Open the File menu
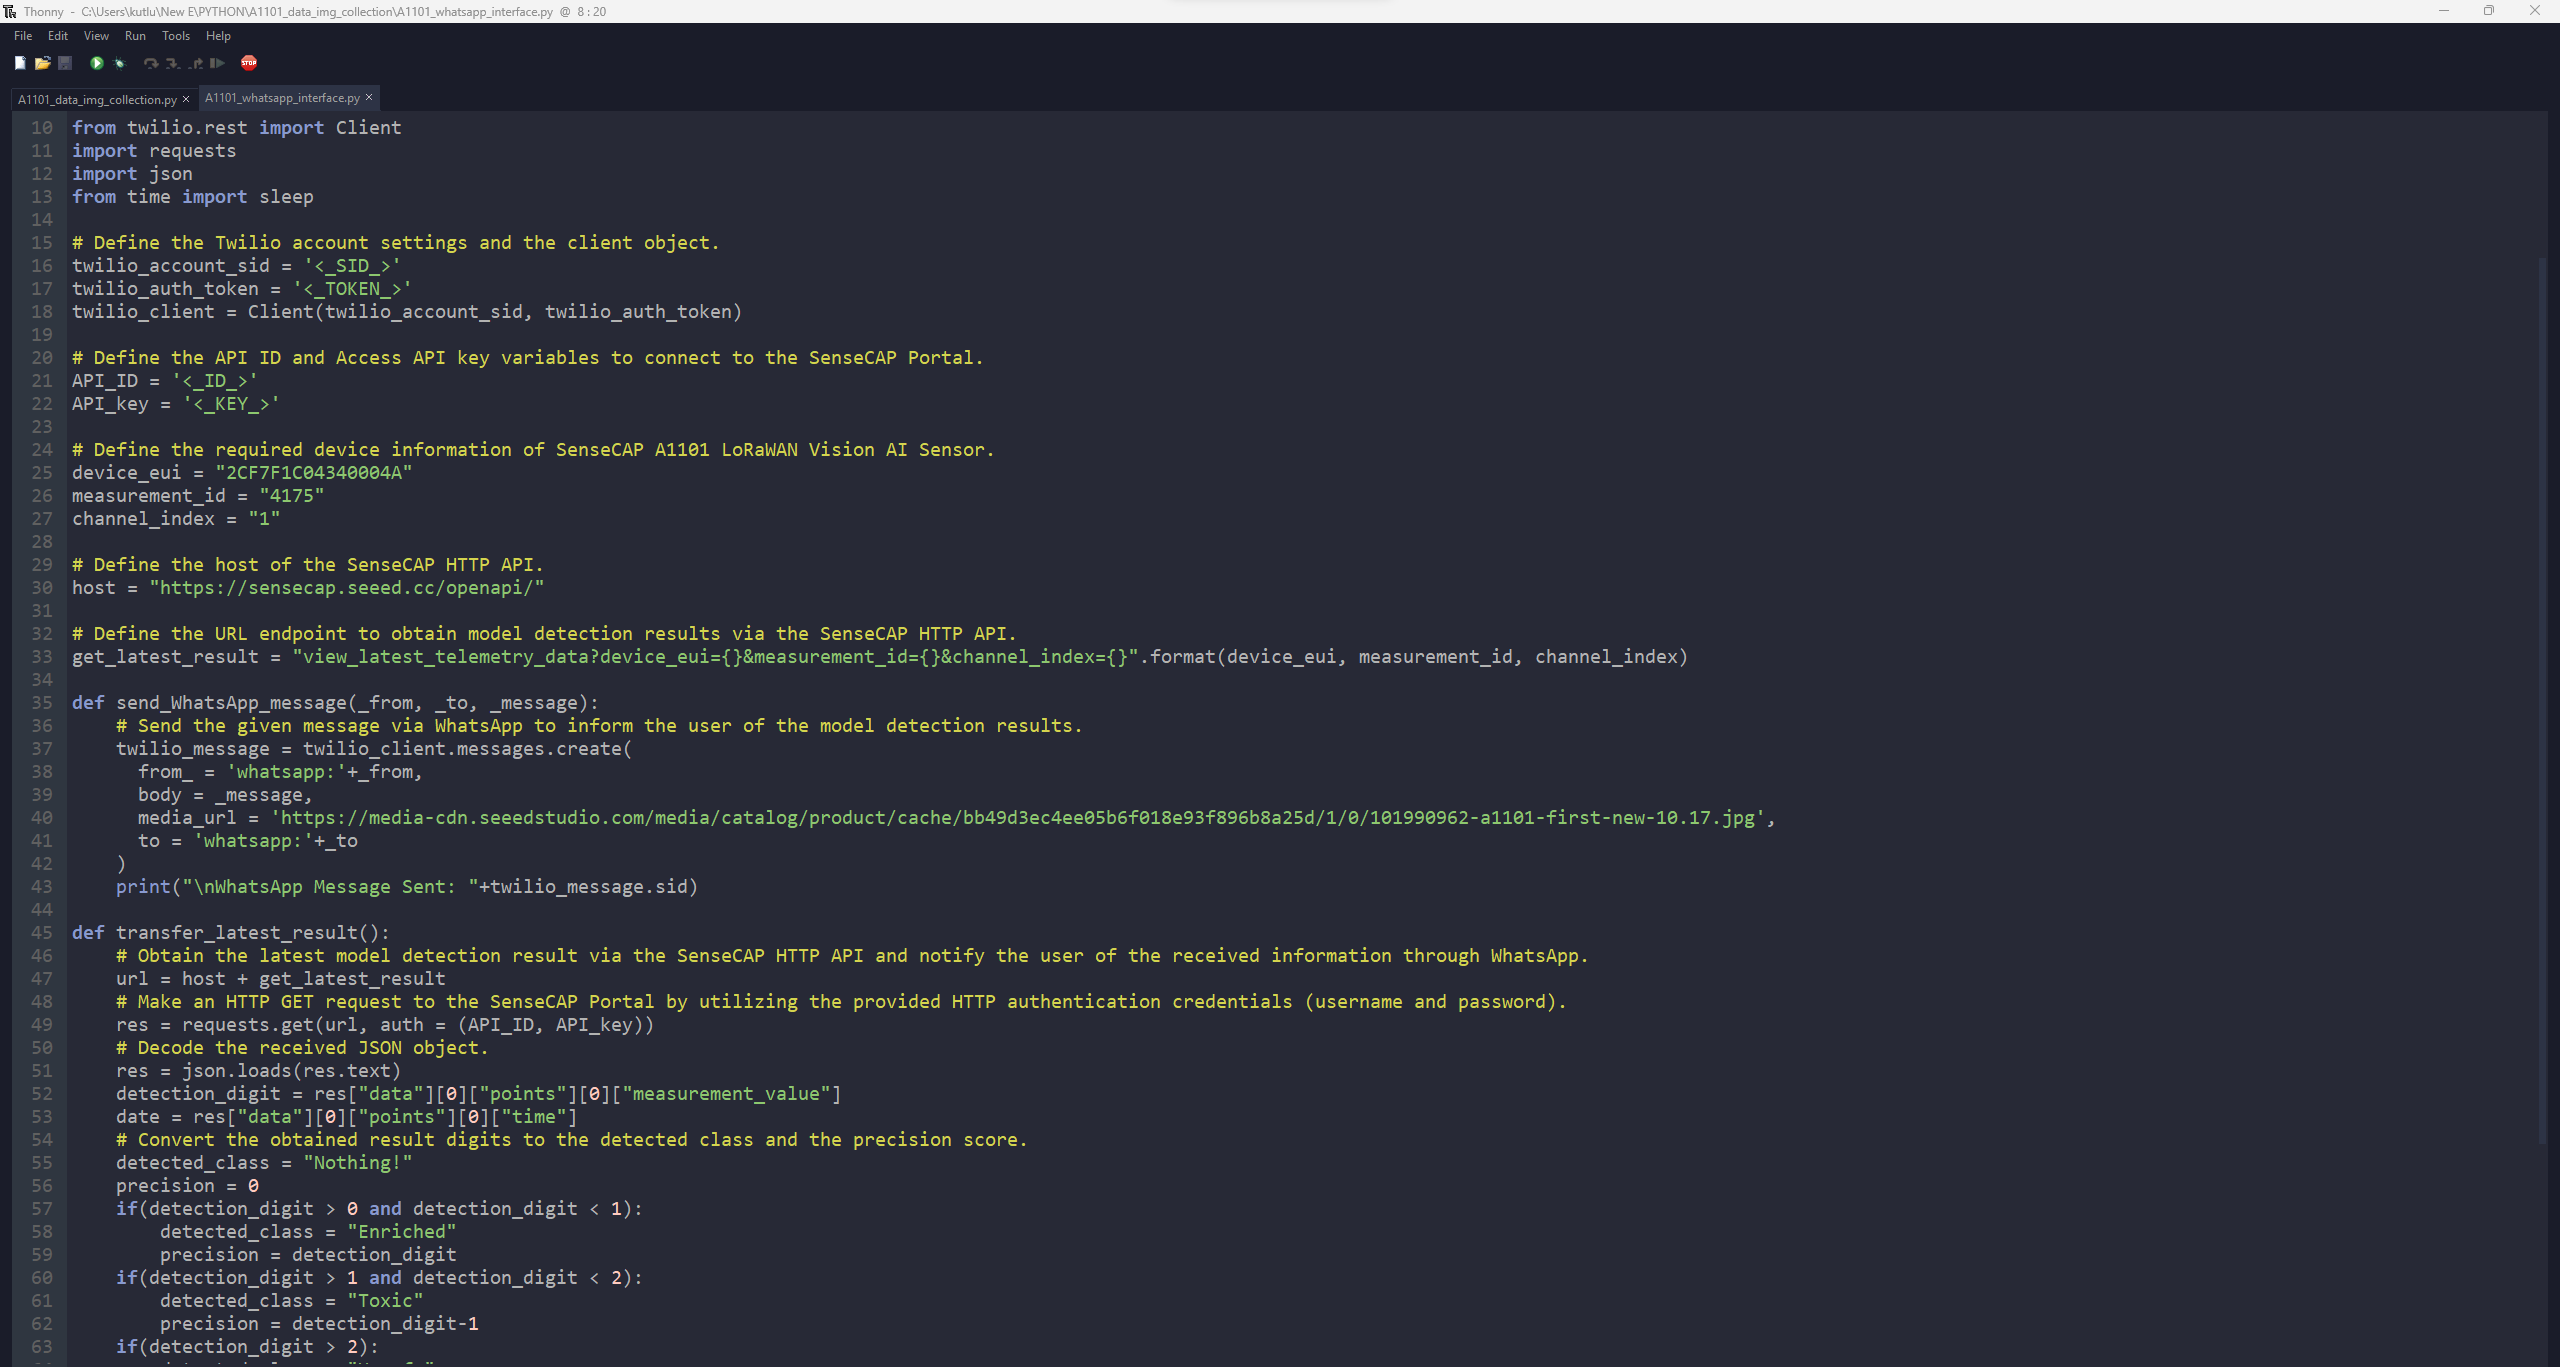The image size is (2560, 1367). point(22,36)
